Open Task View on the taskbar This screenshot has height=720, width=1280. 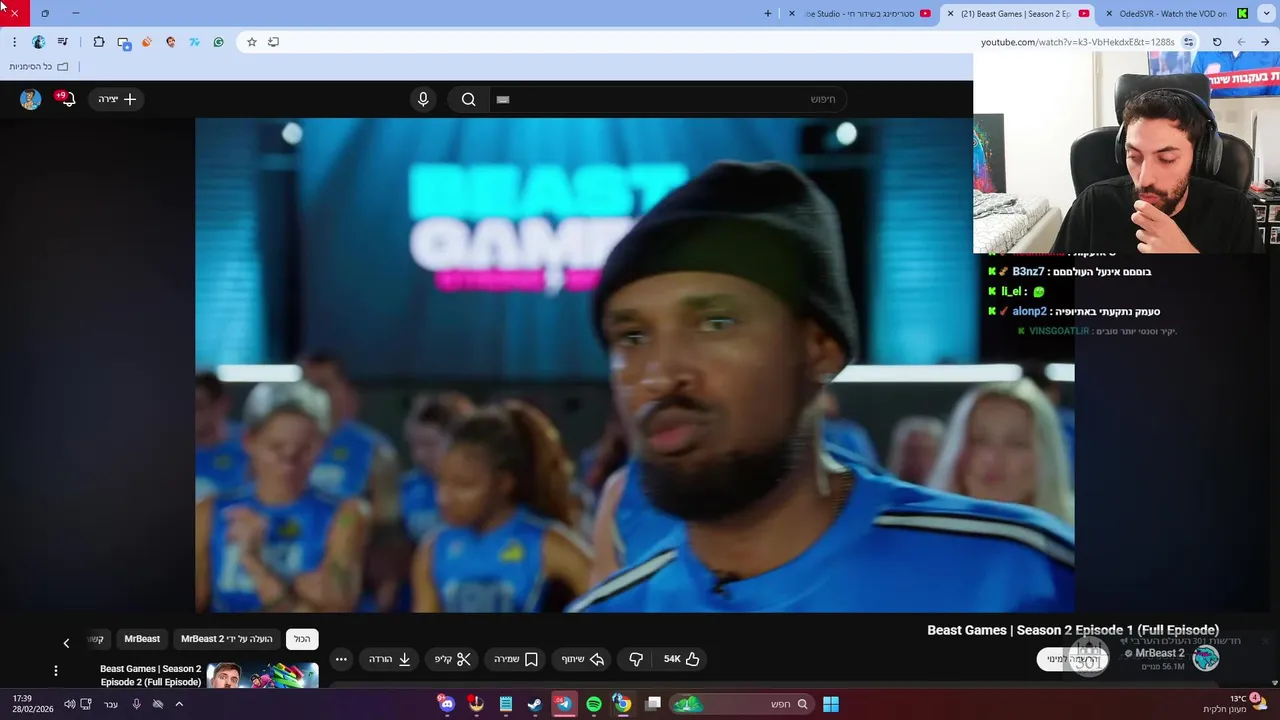(x=653, y=704)
